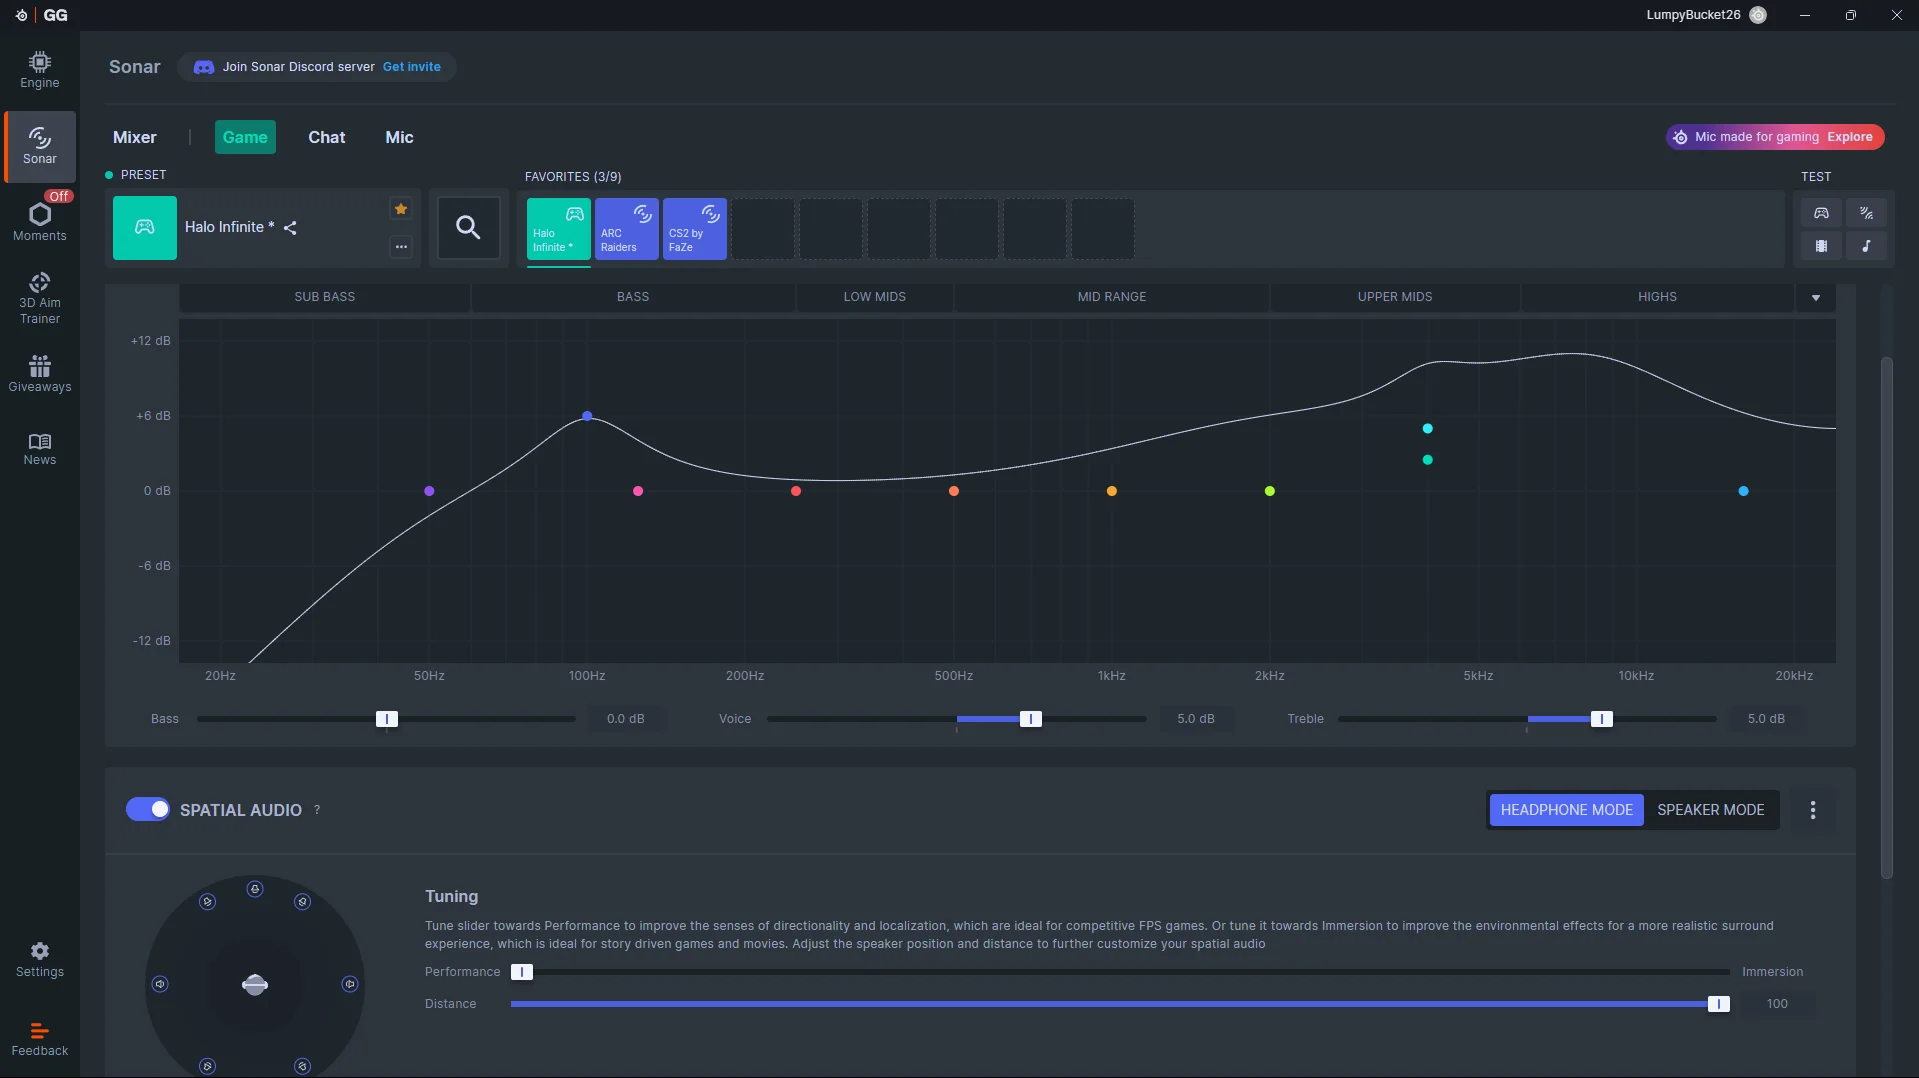Click the Explore mic promotion button
This screenshot has height=1078, width=1919.
click(1849, 137)
